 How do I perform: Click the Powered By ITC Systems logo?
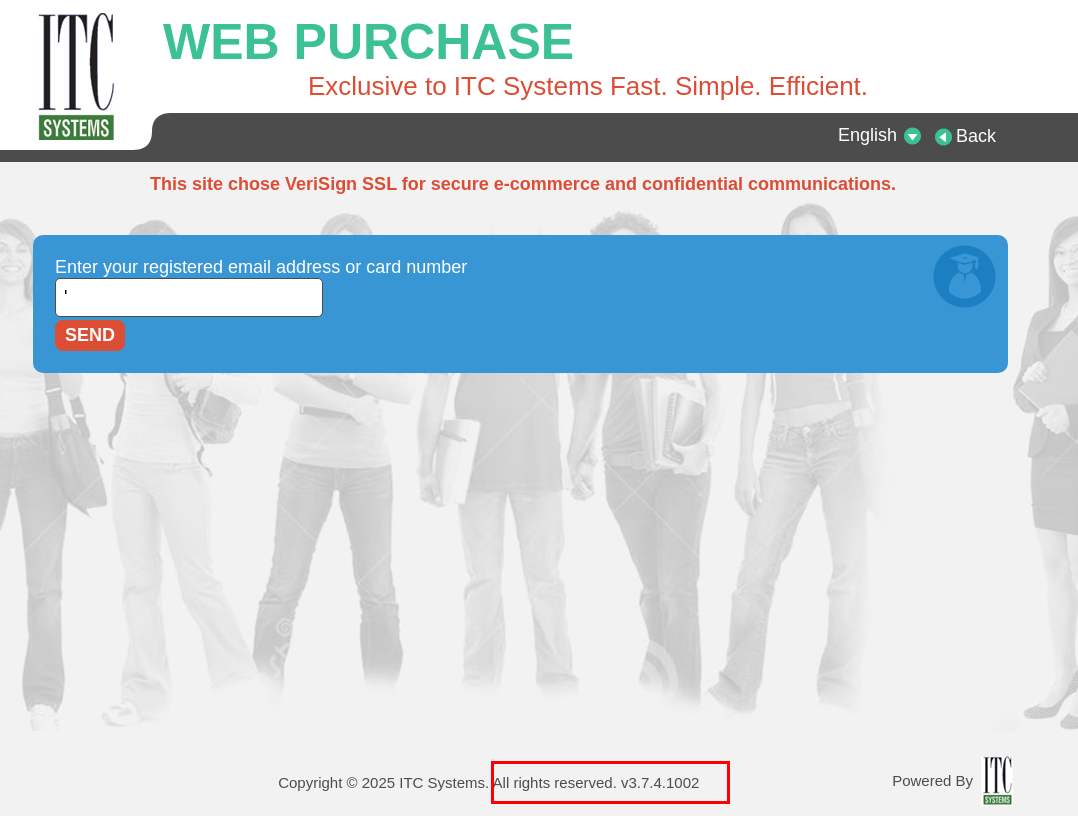tap(997, 780)
